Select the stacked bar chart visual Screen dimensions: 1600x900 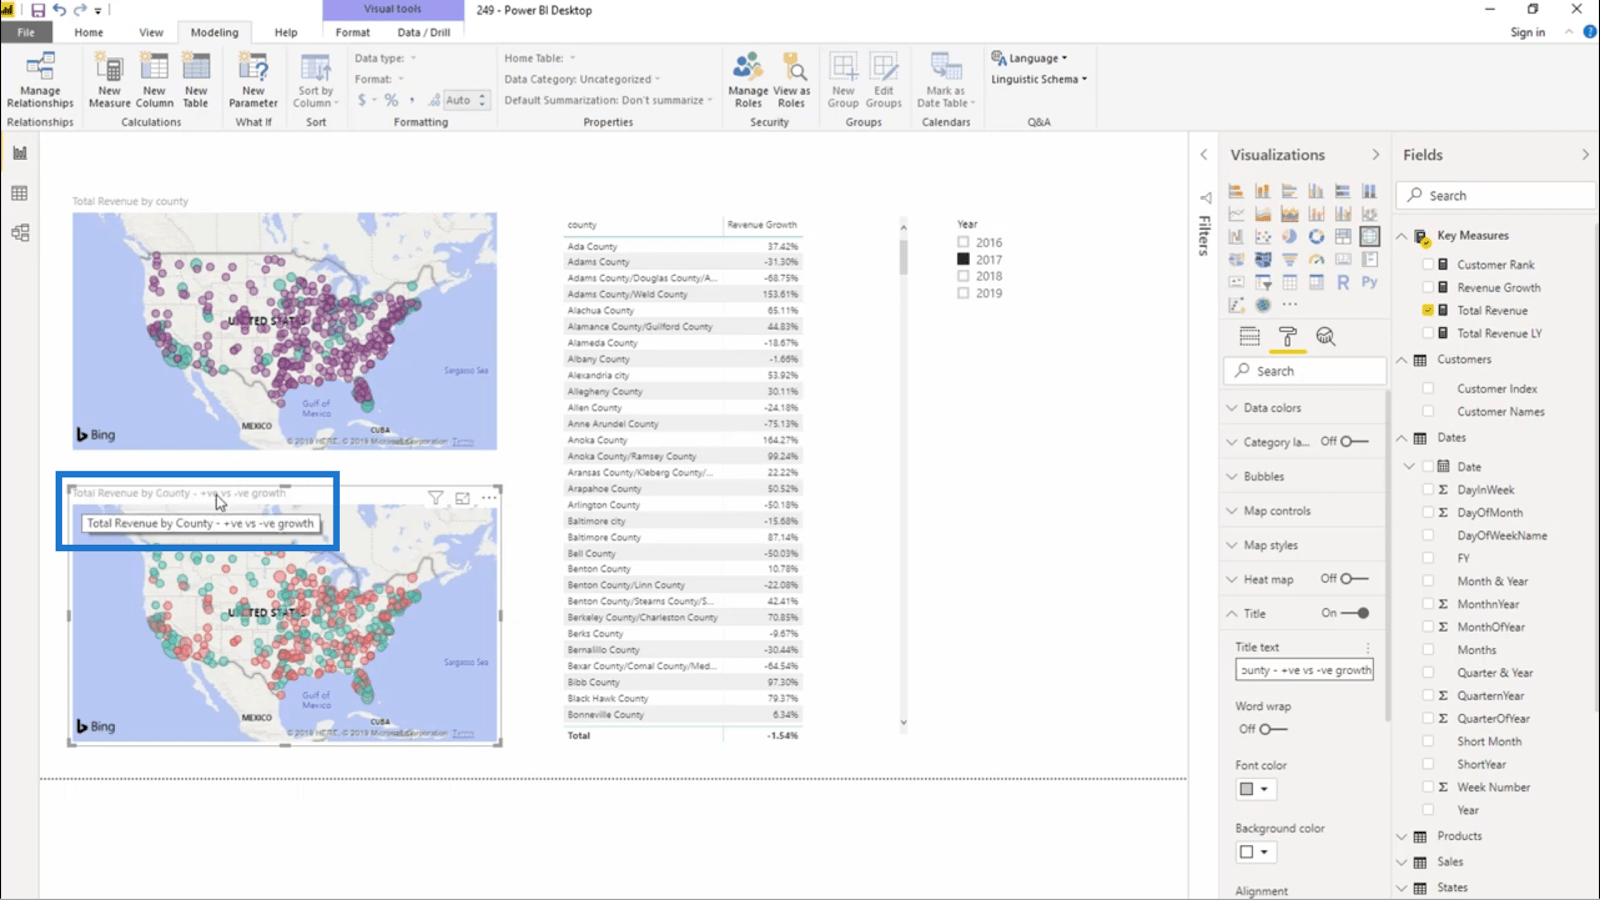pyautogui.click(x=1236, y=190)
